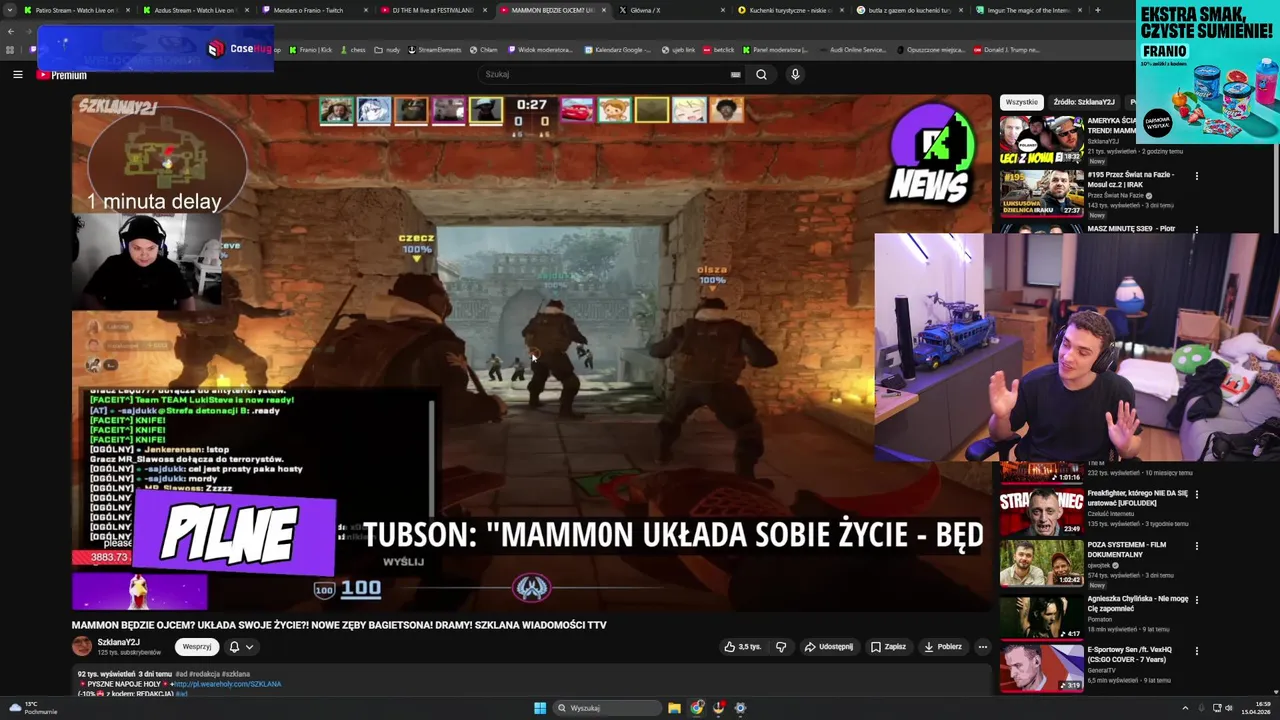Click the Wesprzyj join button

point(197,647)
